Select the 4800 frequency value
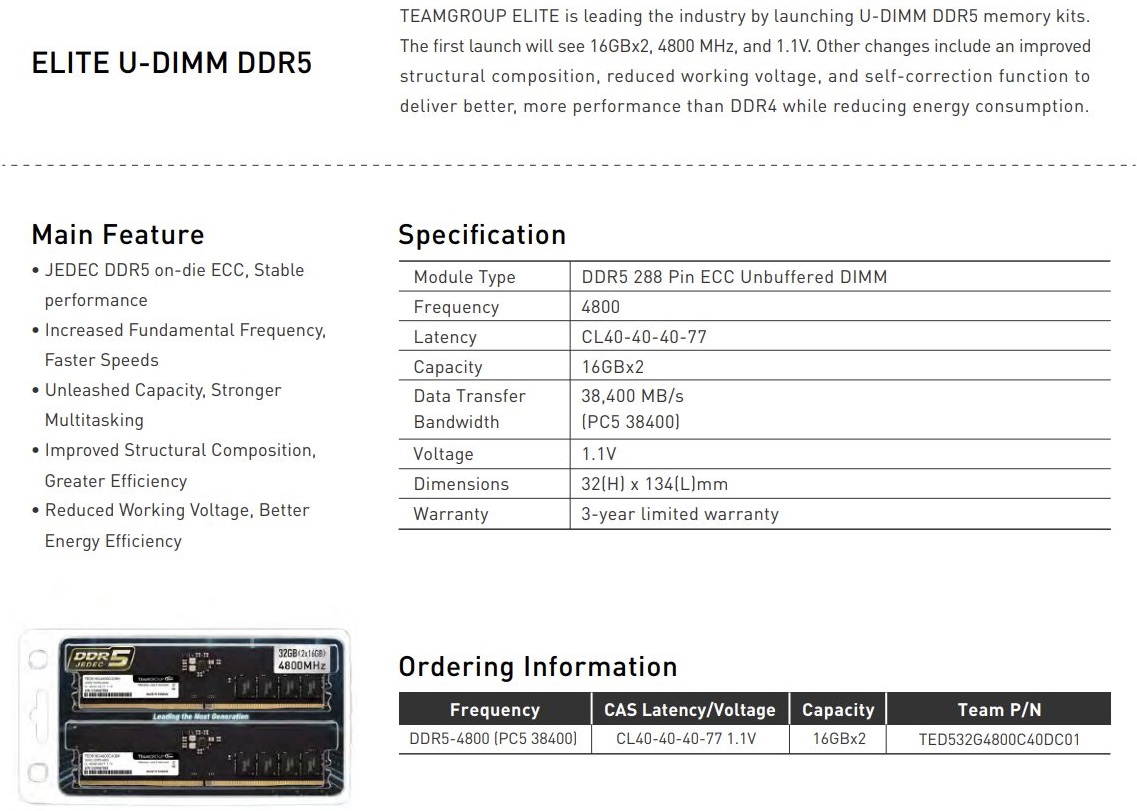This screenshot has height=811, width=1137. point(600,307)
